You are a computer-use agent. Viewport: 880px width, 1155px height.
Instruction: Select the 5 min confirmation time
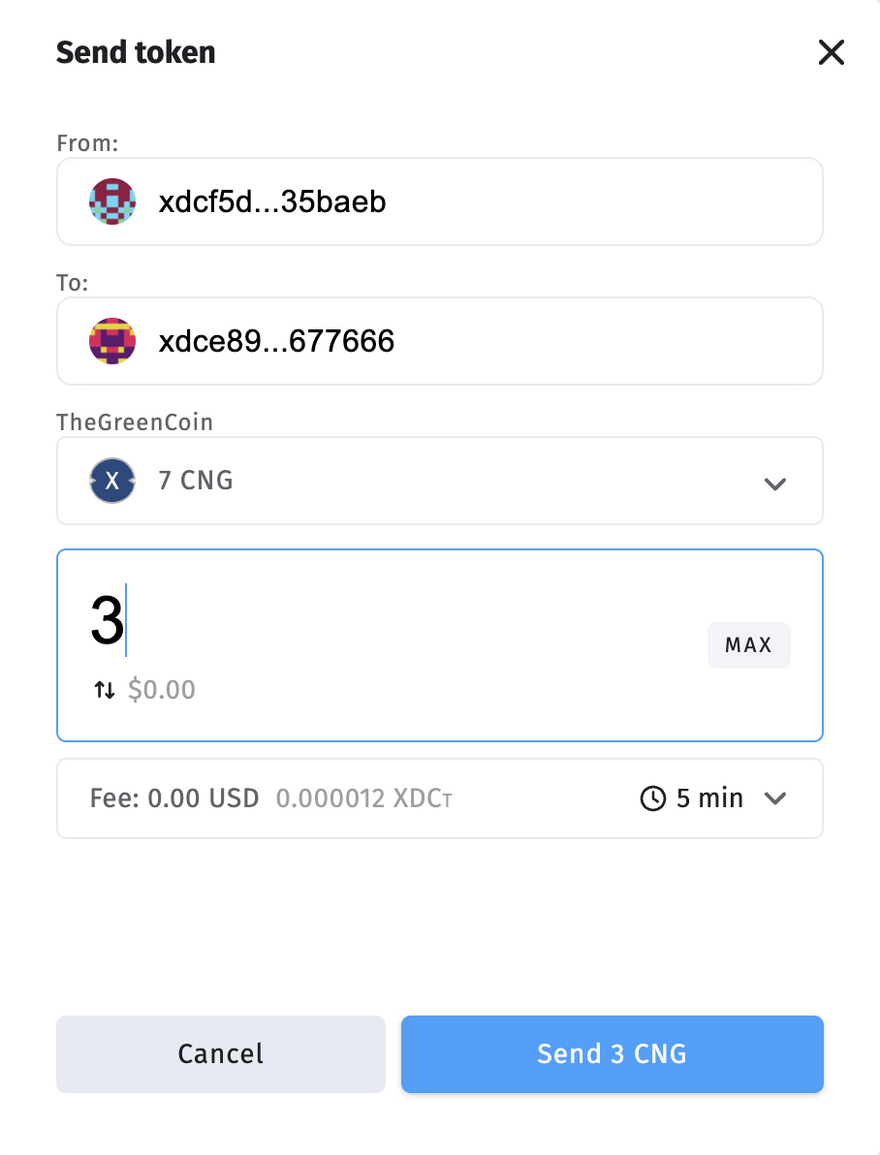tap(710, 798)
